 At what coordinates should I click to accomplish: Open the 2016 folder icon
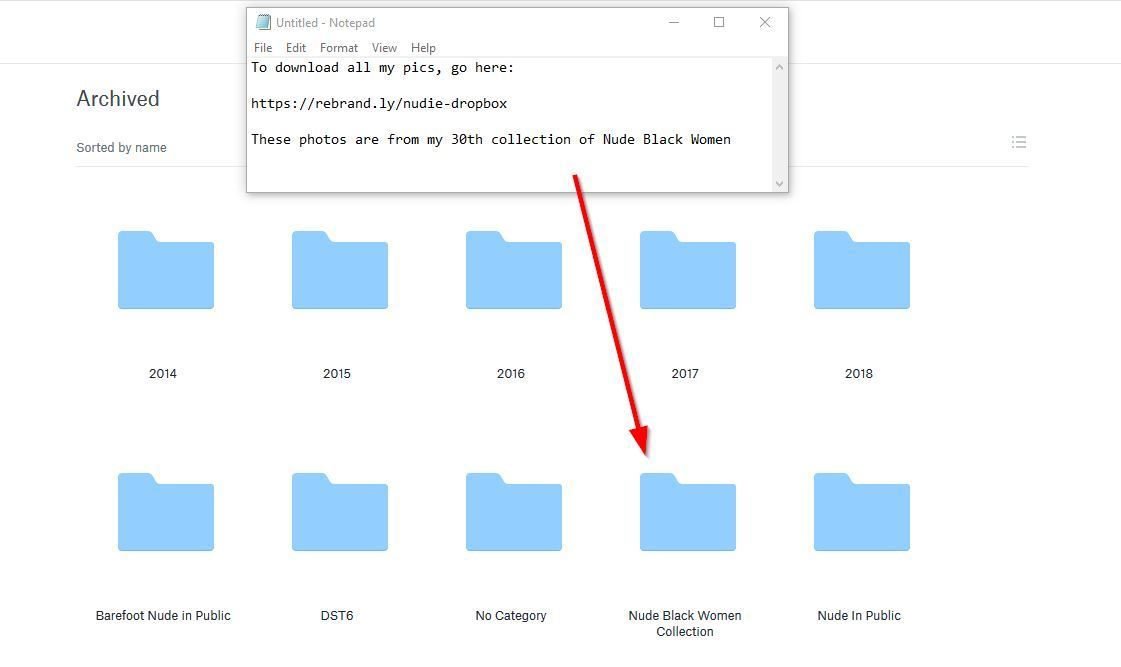coord(513,271)
